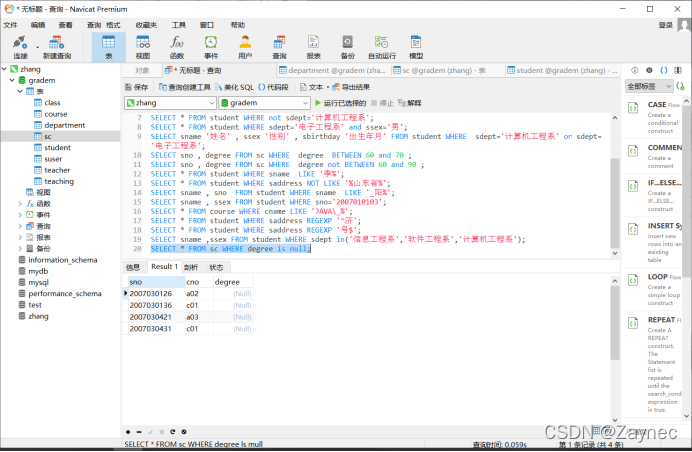692x452 pixels.
Task: Switch to department @gradem tab
Action: (333, 70)
